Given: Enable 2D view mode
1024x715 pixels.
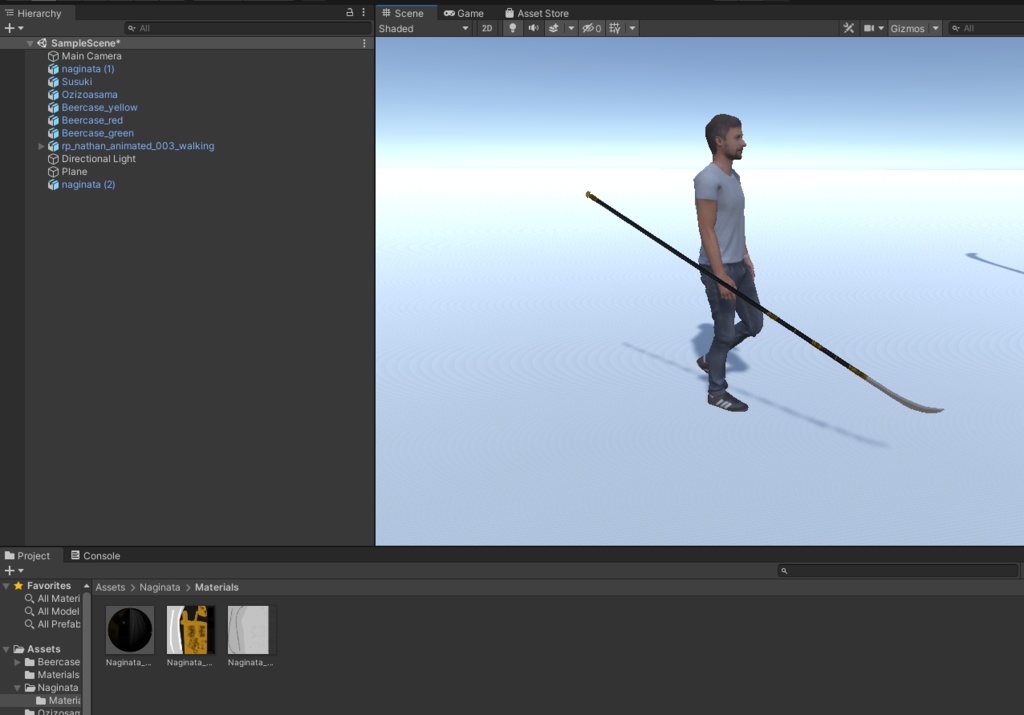Looking at the screenshot, I should [487, 28].
